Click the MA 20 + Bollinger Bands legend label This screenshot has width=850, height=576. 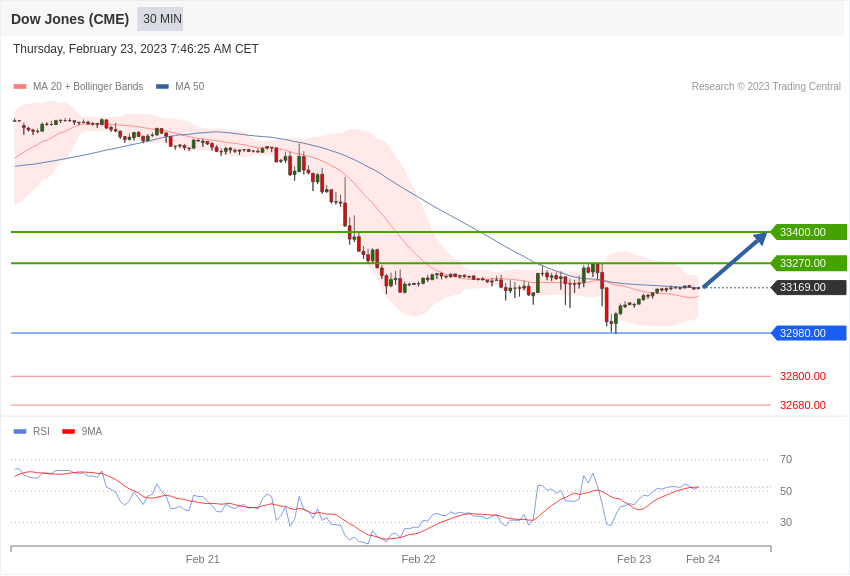(x=88, y=86)
